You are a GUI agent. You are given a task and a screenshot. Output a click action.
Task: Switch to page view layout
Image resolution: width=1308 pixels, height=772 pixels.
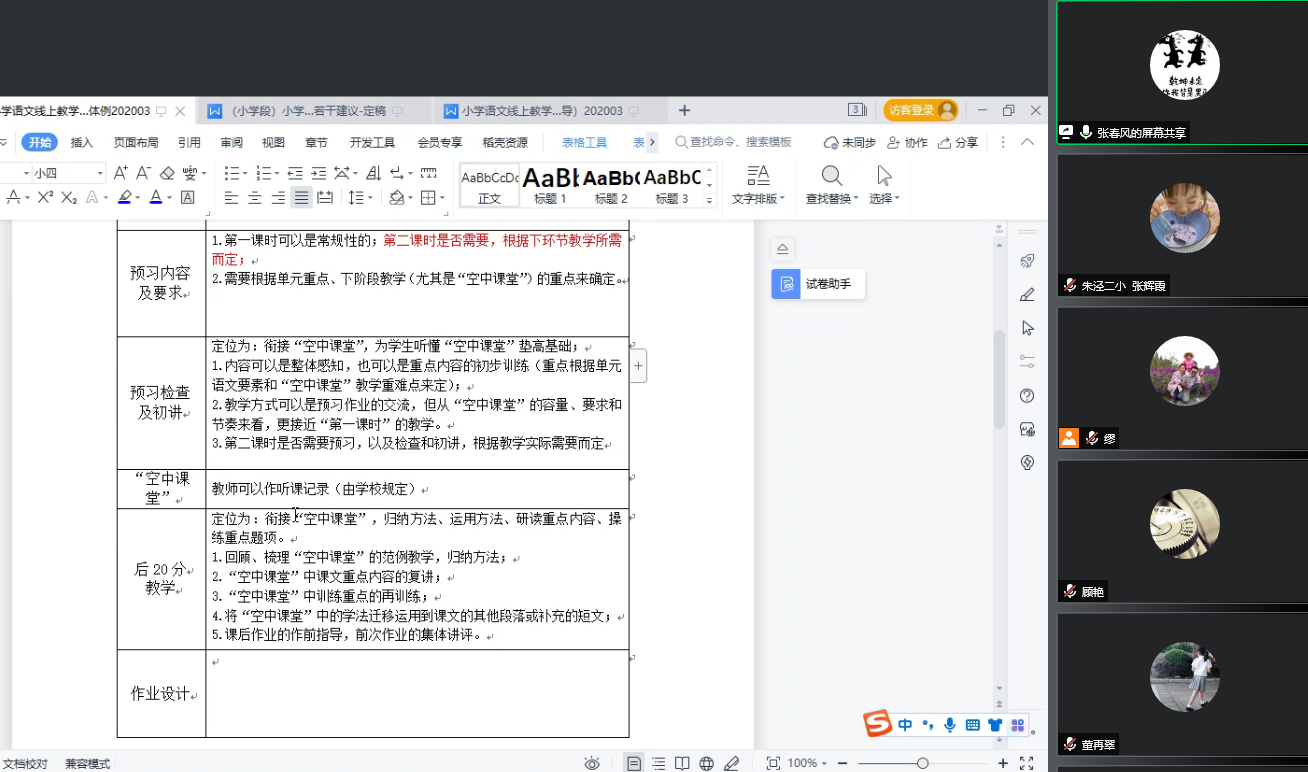click(634, 763)
